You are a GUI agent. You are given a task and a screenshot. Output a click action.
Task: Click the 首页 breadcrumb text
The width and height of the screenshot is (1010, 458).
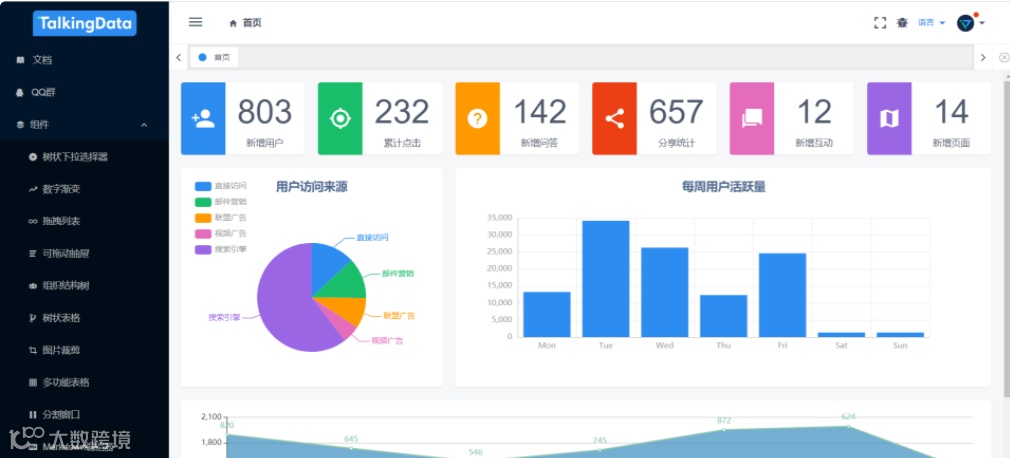click(x=252, y=23)
